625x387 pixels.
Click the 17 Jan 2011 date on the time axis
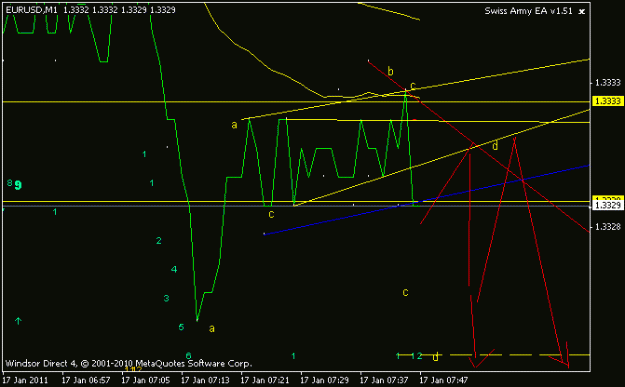tap(25, 380)
